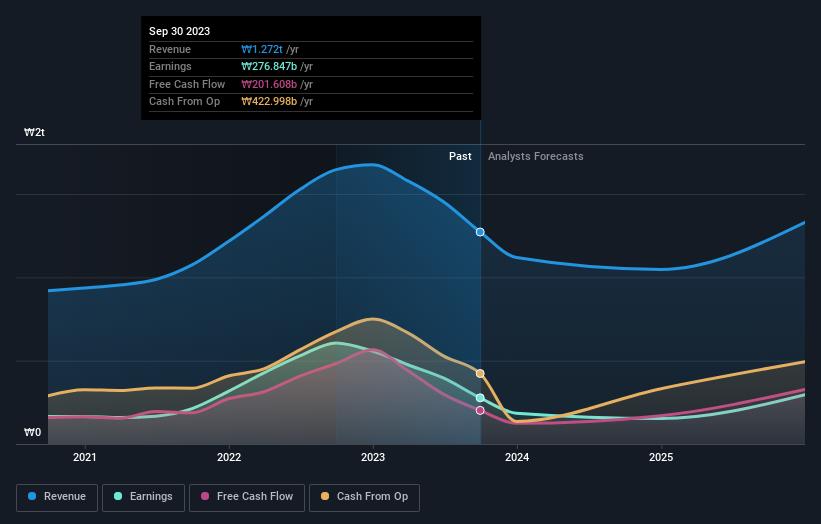Toggle the Earnings legend button
Viewport: 821px width, 524px height.
click(143, 497)
